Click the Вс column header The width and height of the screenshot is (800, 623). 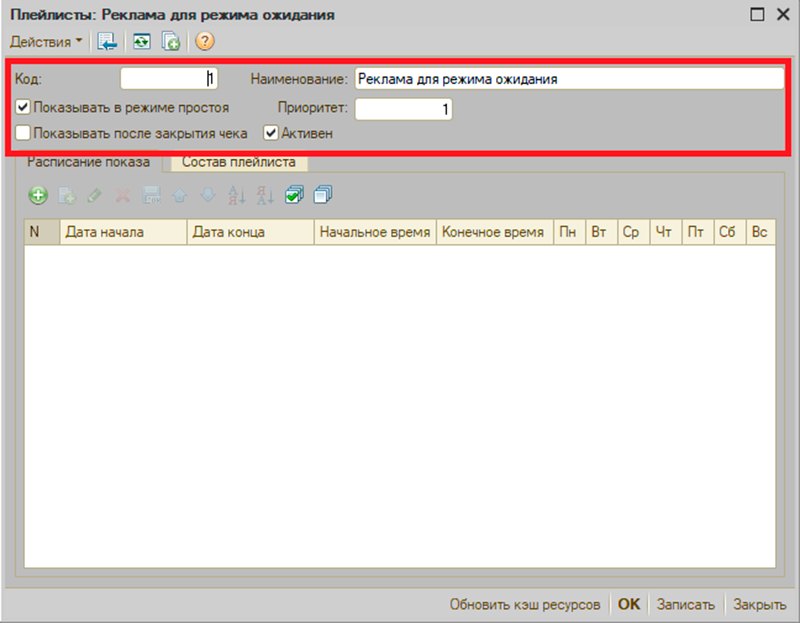[x=761, y=232]
